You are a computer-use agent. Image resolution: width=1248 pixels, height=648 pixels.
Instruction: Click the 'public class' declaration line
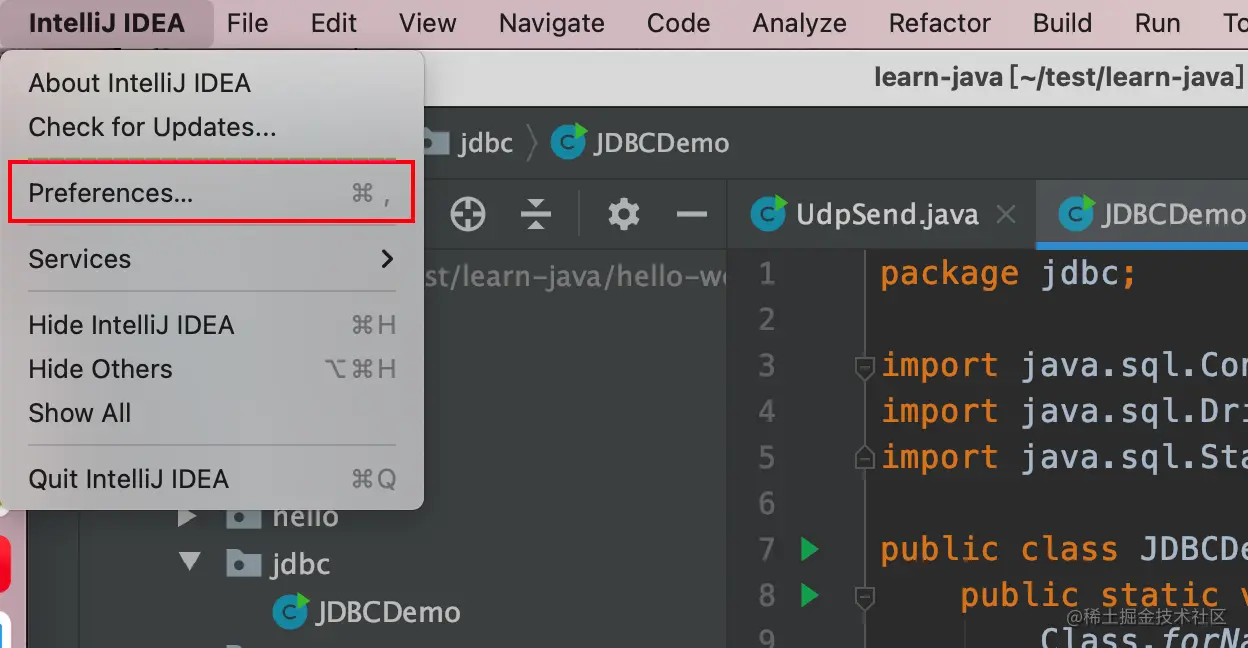[1064, 549]
